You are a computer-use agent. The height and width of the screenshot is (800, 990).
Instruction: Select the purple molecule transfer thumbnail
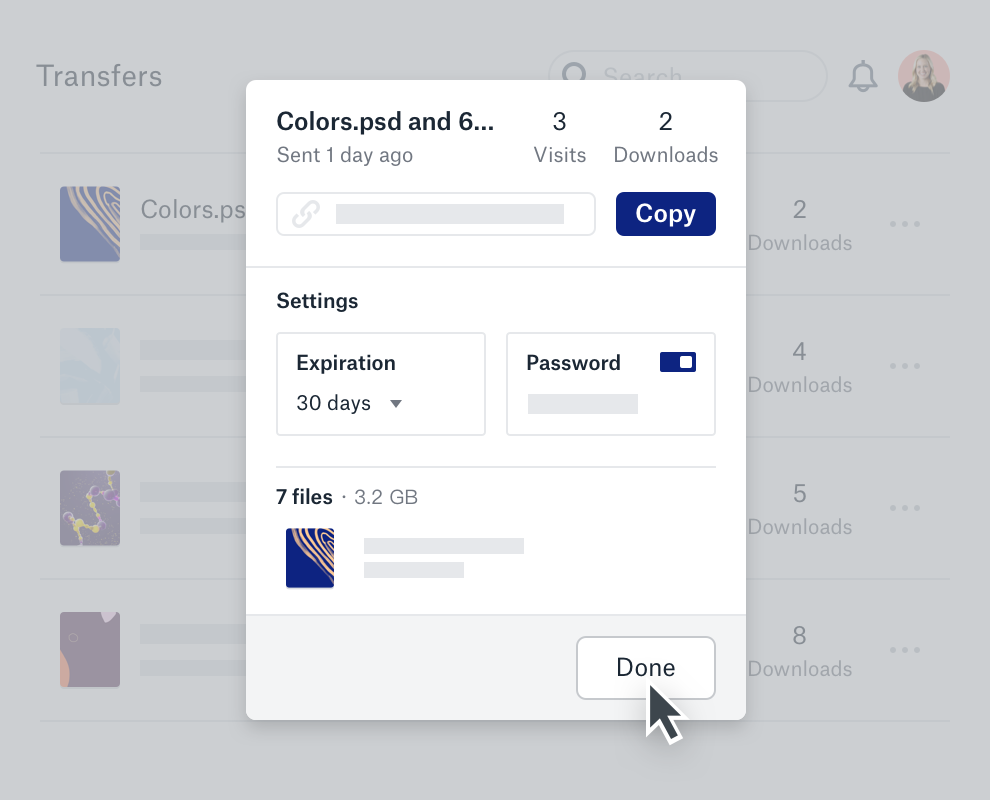[90, 508]
